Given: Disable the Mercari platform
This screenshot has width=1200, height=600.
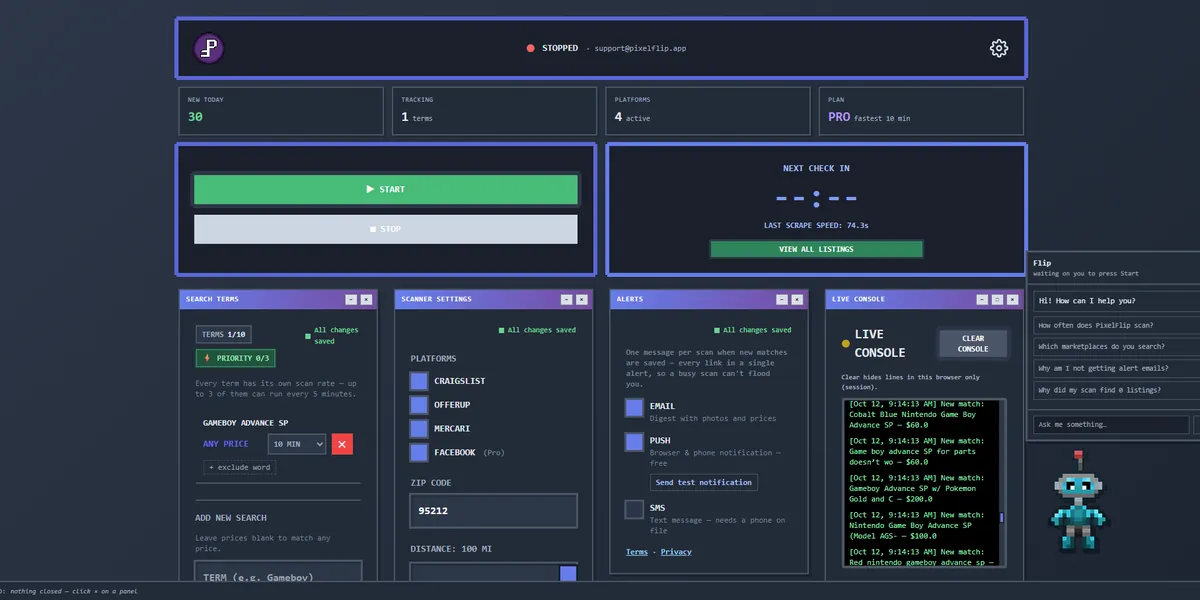Looking at the screenshot, I should click(419, 429).
